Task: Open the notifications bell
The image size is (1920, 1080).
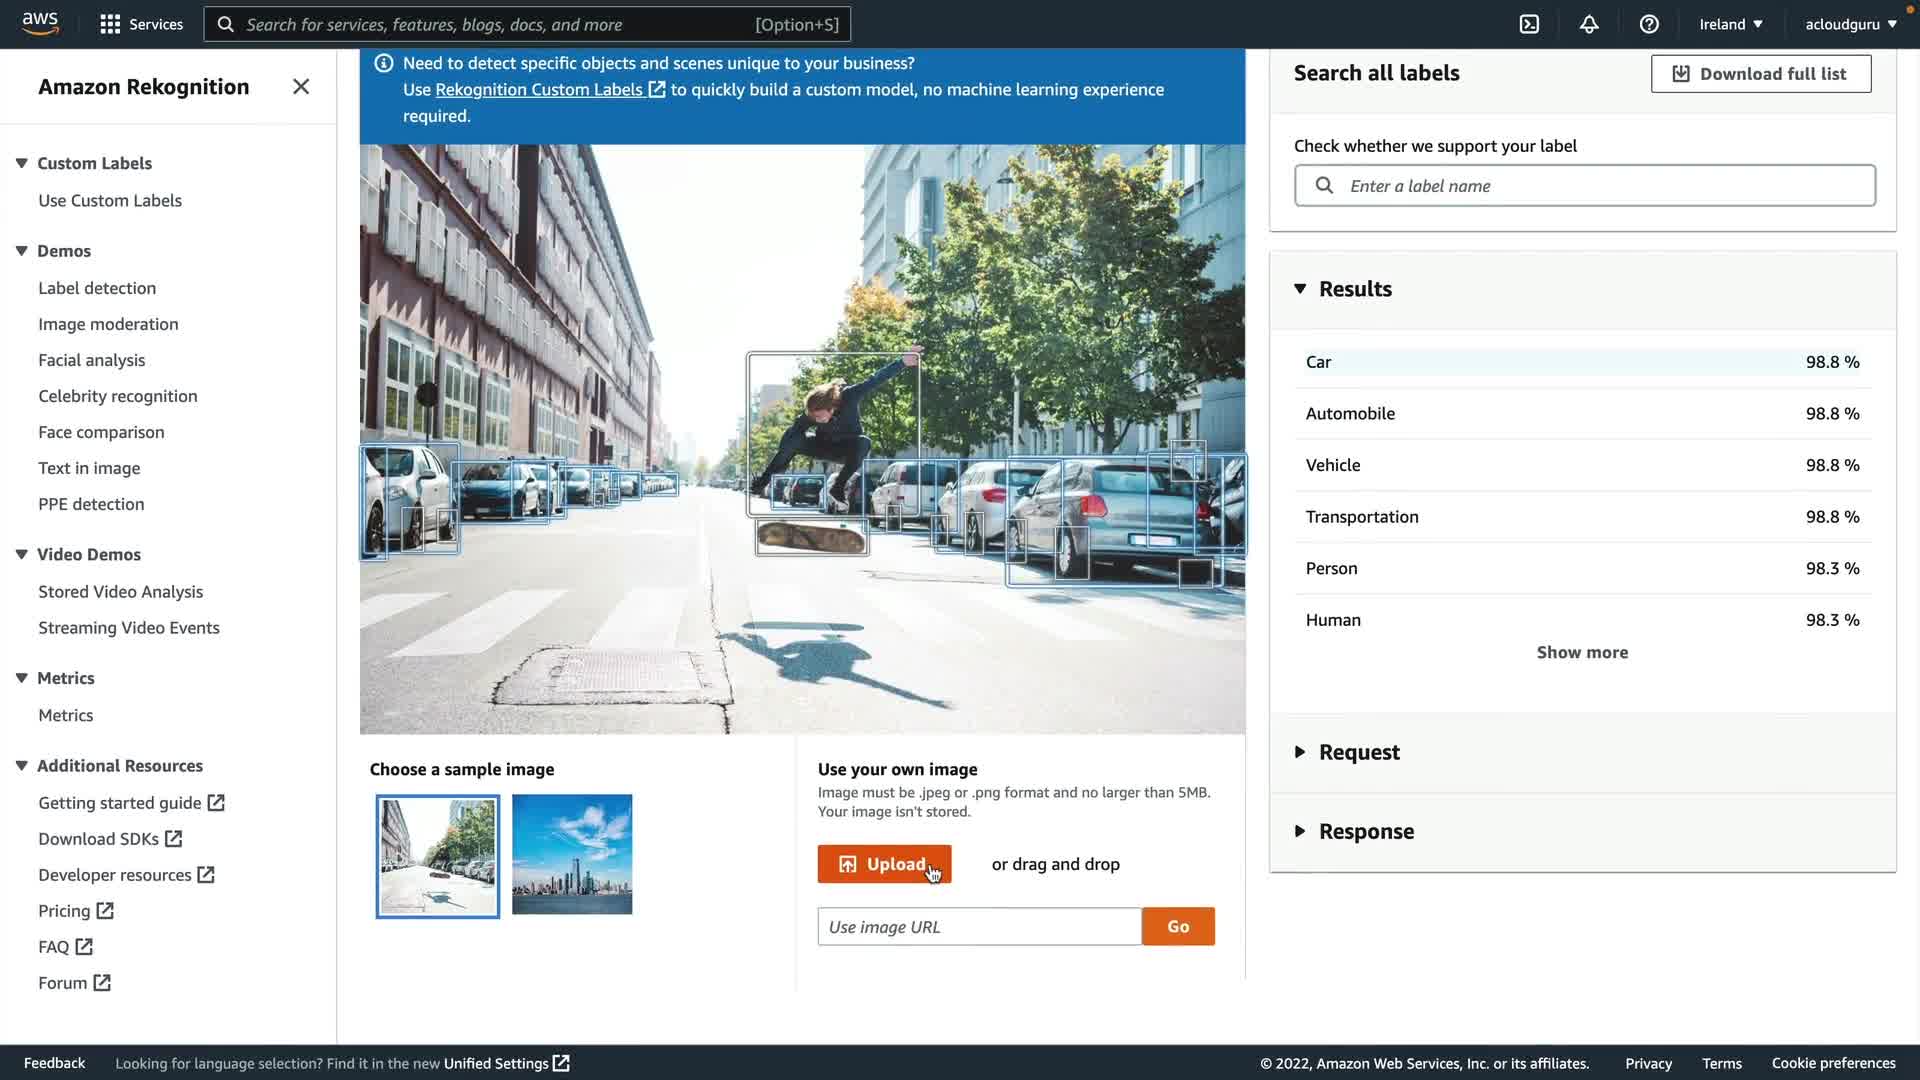Action: (1589, 24)
